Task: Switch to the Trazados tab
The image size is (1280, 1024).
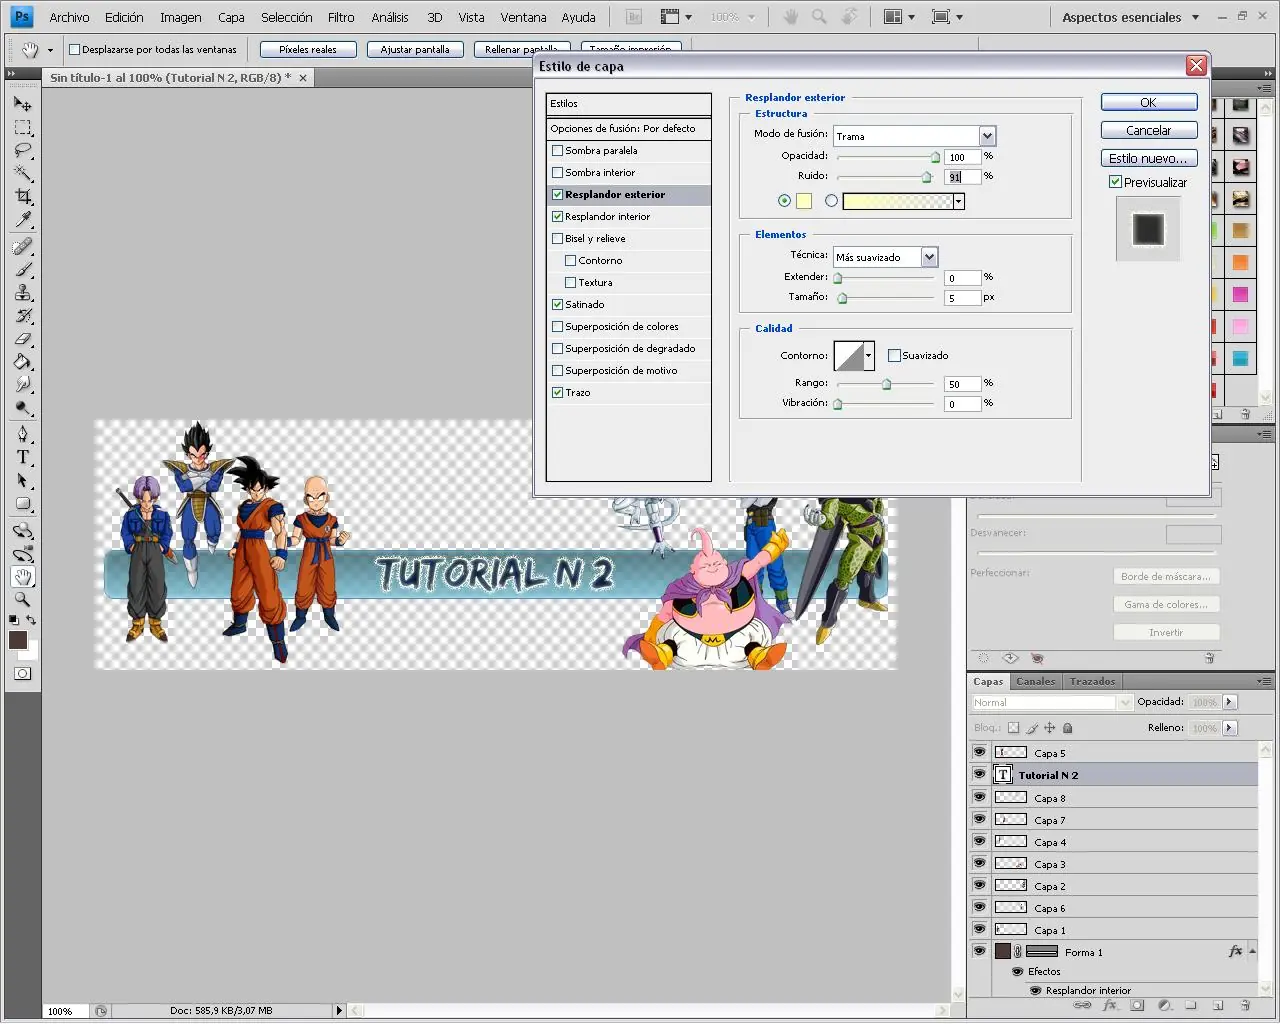Action: tap(1092, 682)
